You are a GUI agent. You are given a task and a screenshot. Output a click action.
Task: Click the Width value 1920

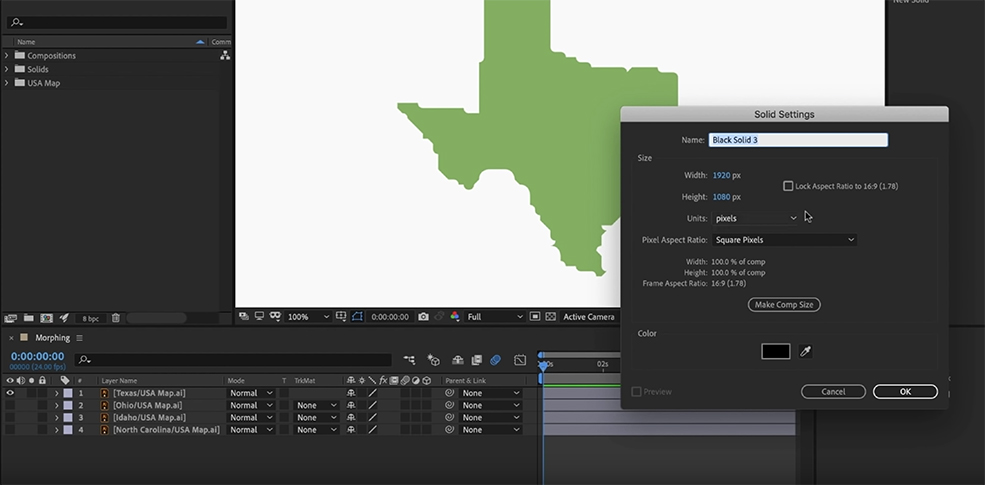(x=721, y=175)
